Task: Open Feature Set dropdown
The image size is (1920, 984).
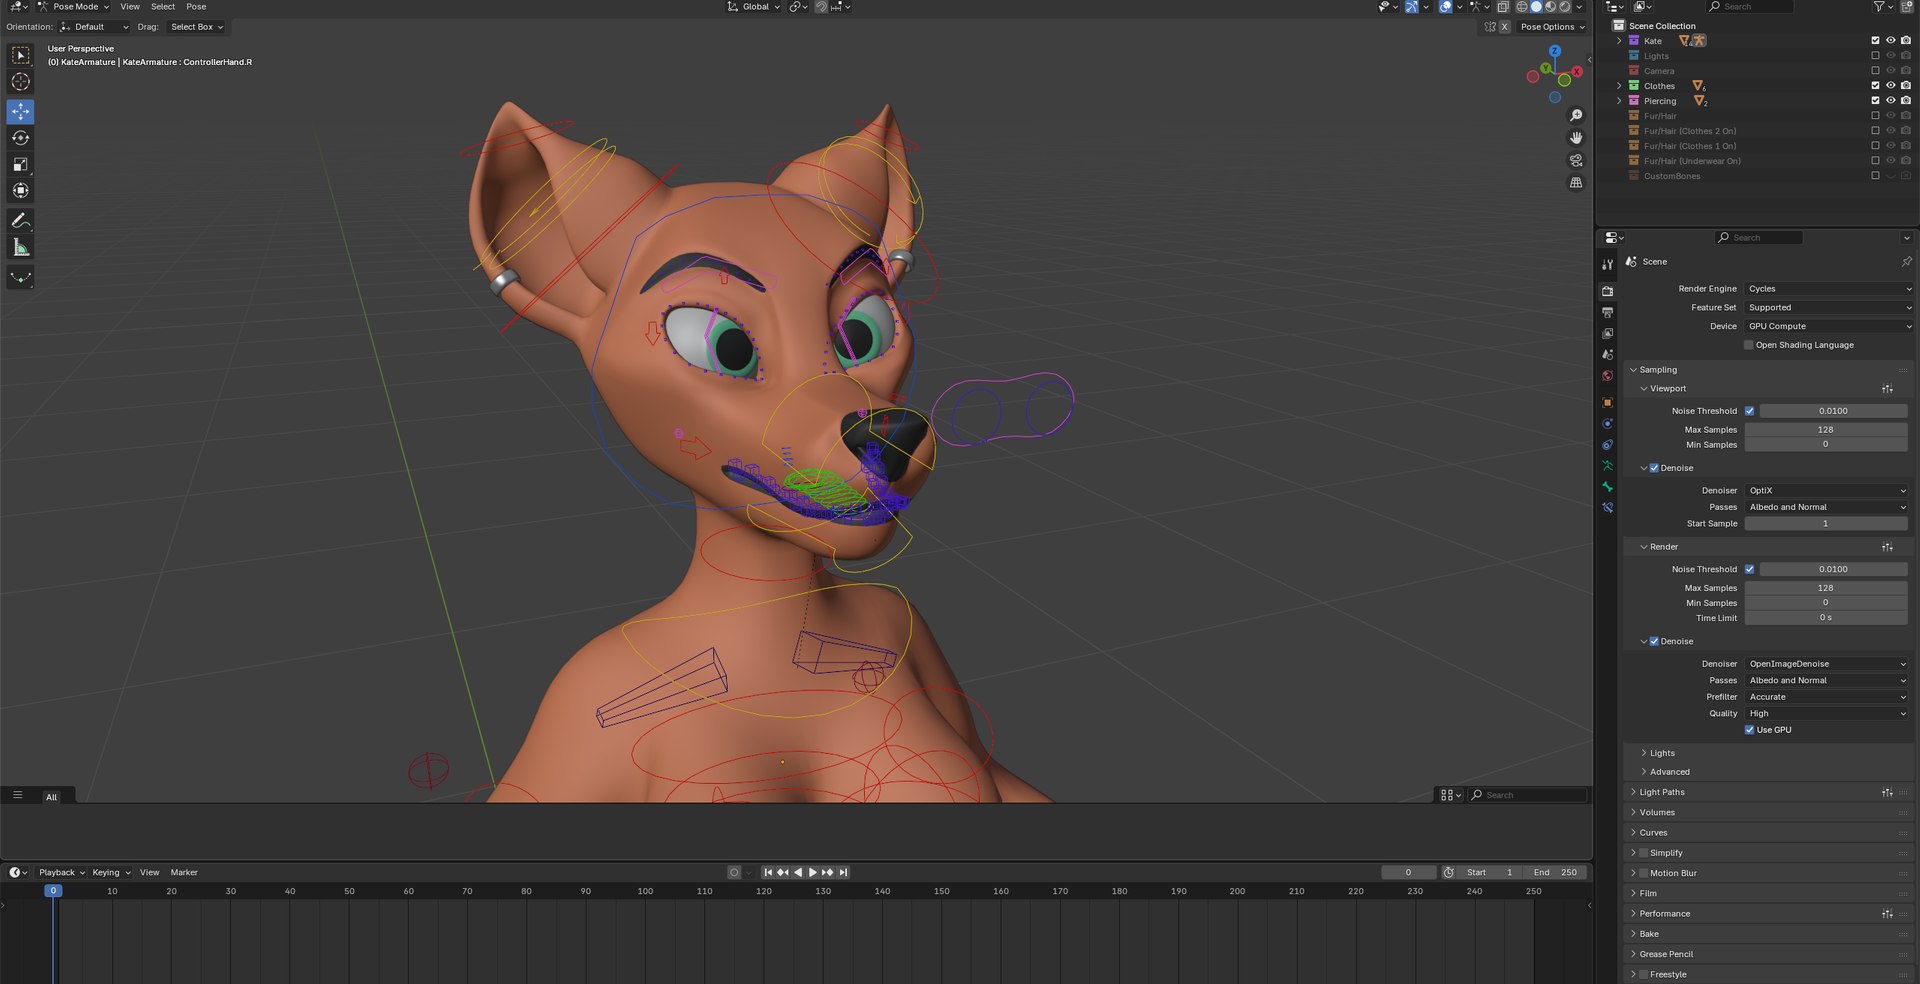Action: click(x=1828, y=308)
